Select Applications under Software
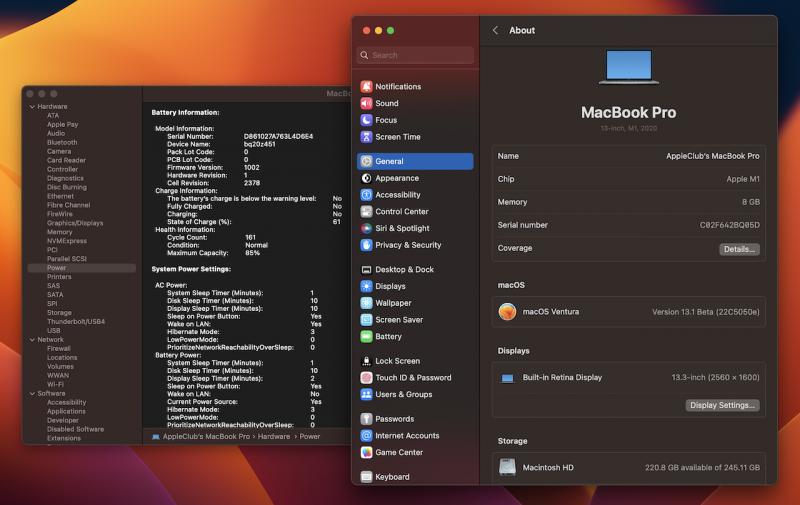The height and width of the screenshot is (505, 800). (66, 411)
